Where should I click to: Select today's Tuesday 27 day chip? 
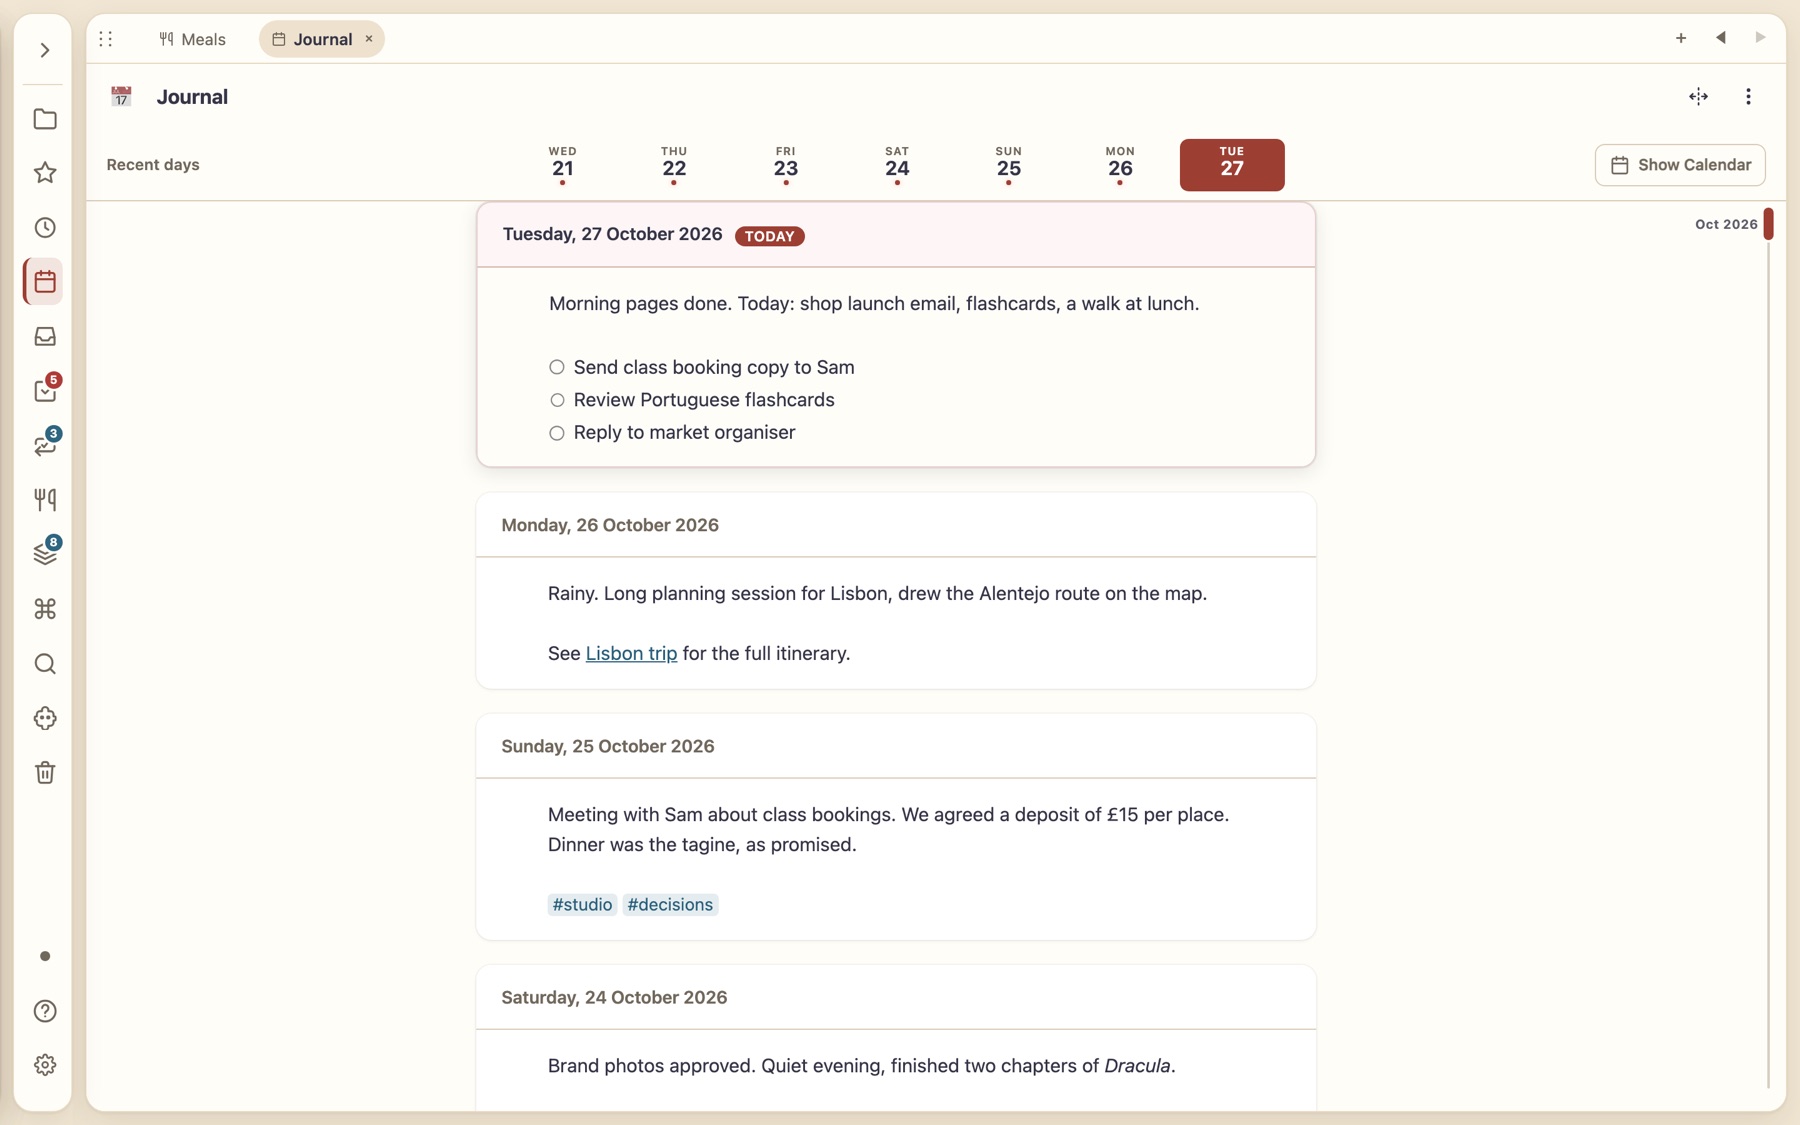point(1232,165)
